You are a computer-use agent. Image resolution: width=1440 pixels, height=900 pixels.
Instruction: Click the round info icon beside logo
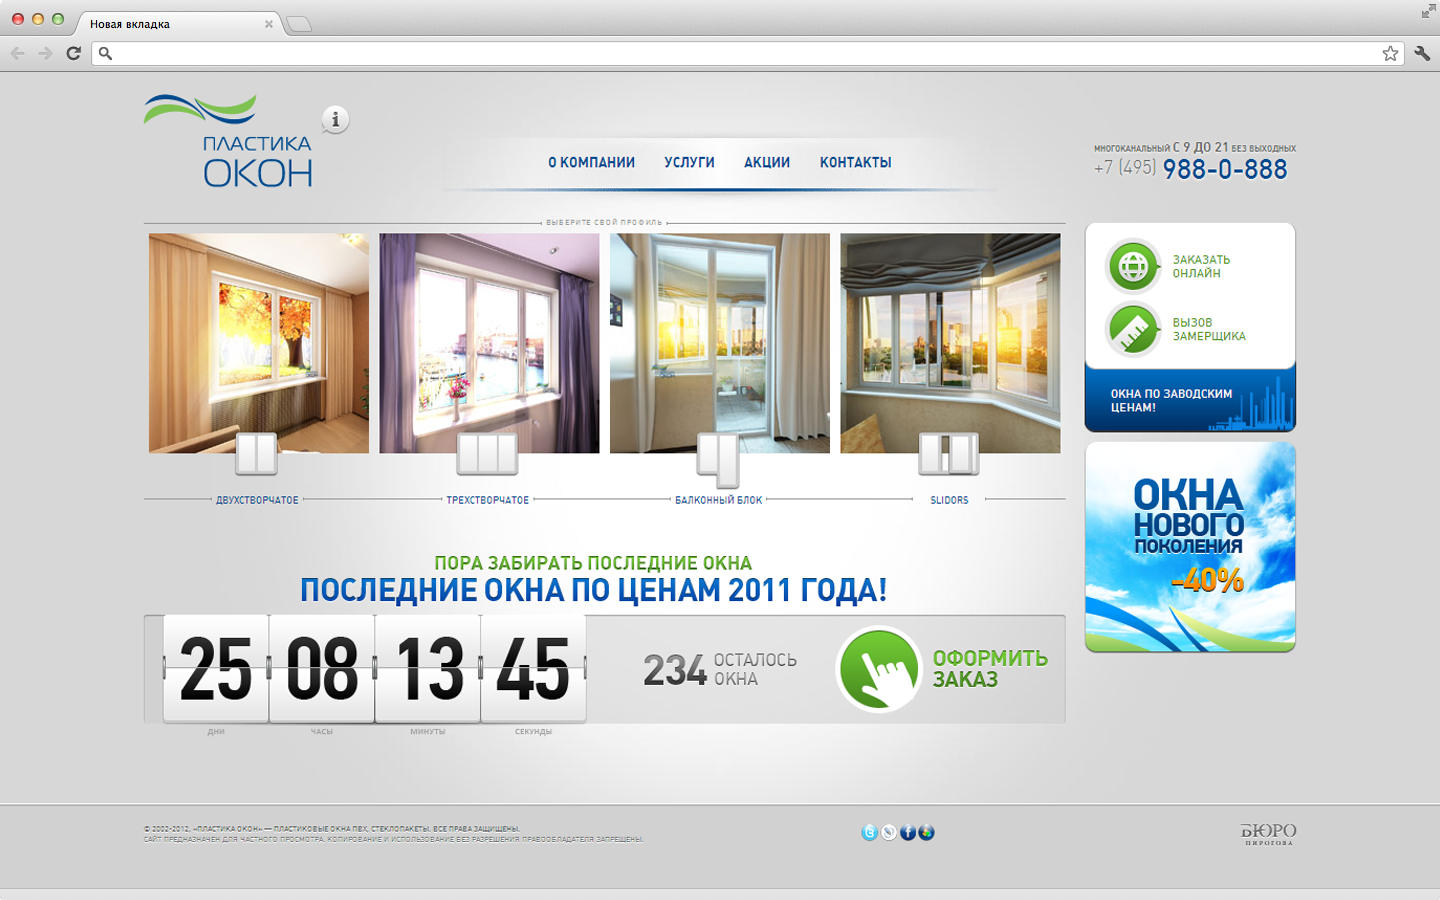pos(335,120)
